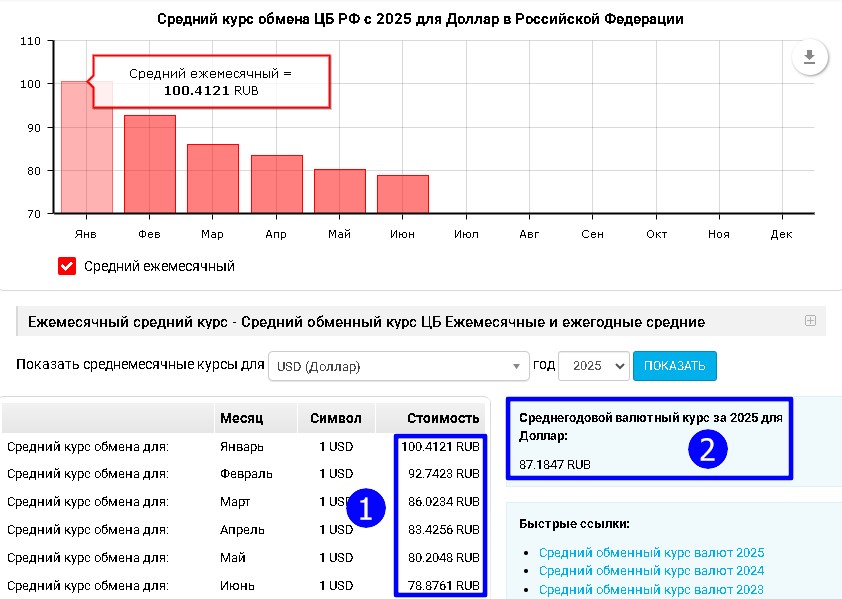Click the May bar in the chart

(340, 191)
